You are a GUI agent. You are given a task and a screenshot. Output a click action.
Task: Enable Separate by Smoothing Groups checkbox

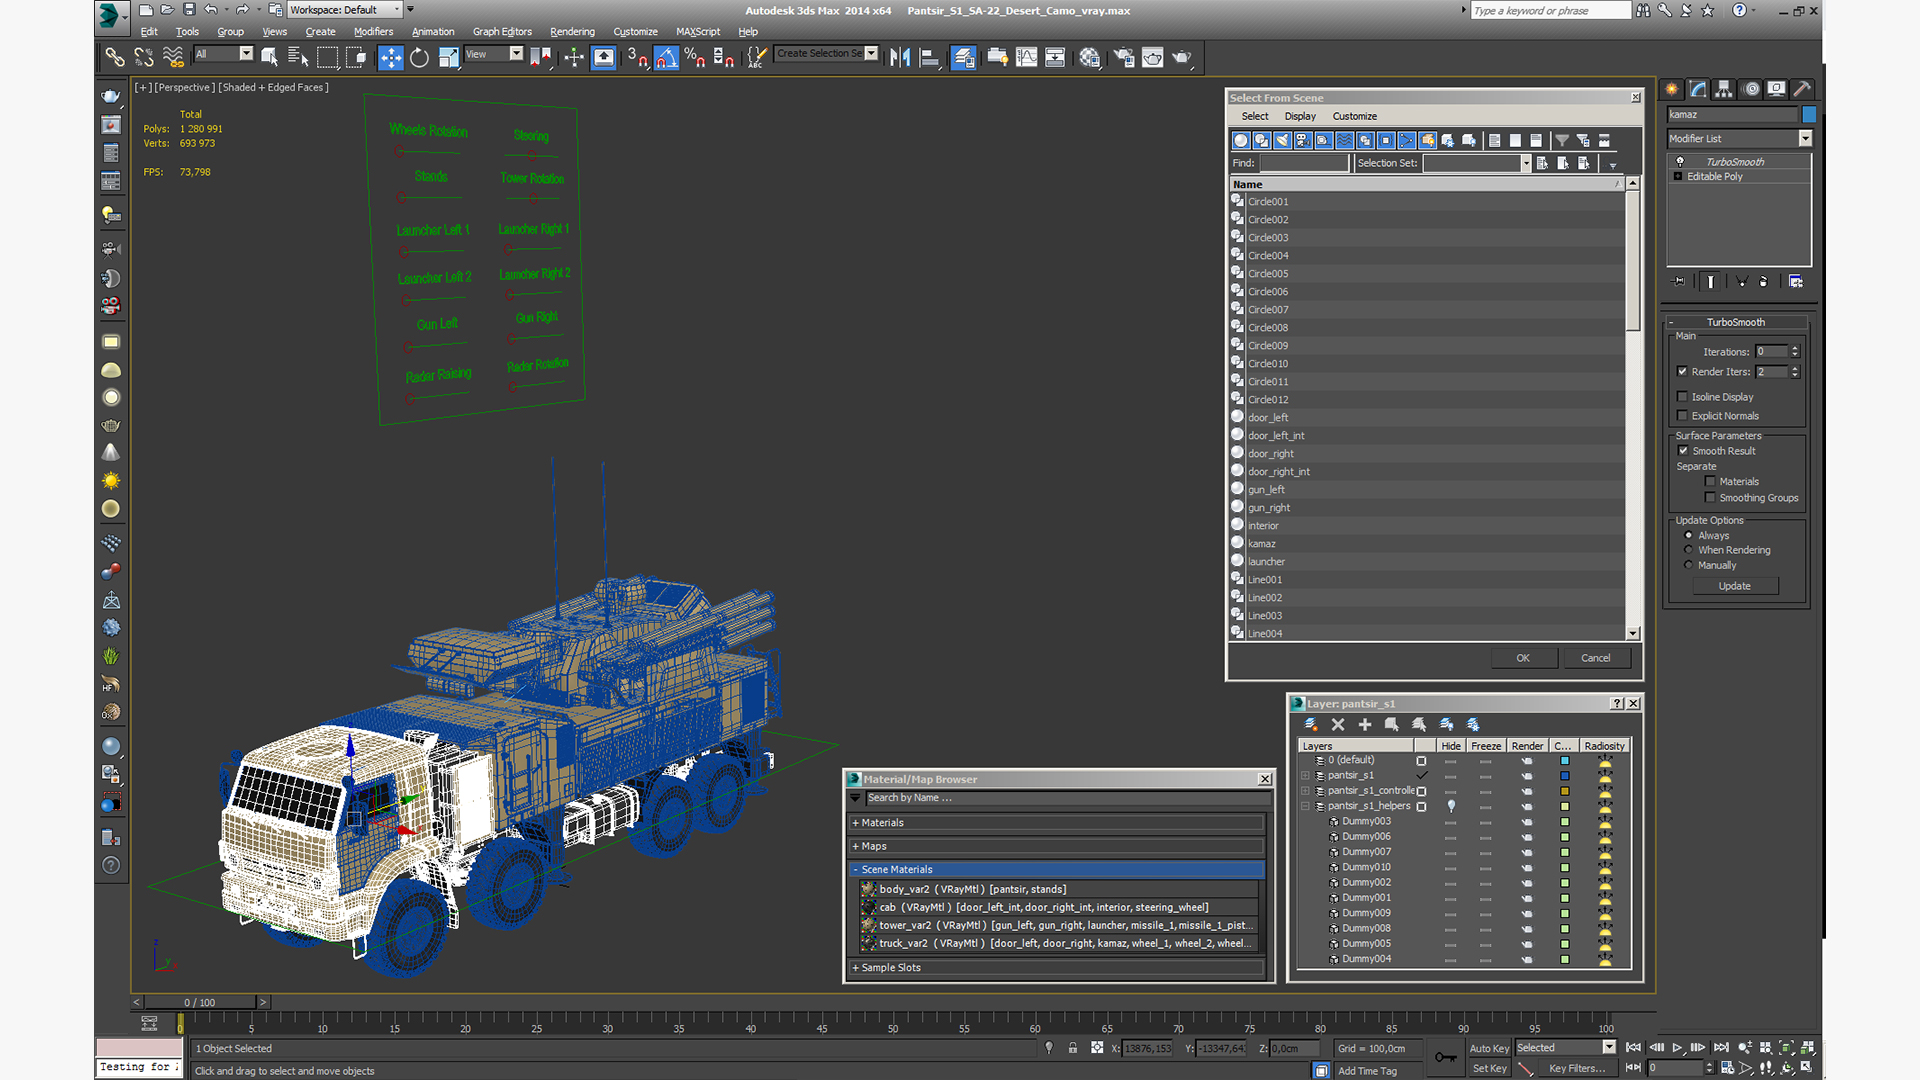tap(1710, 497)
